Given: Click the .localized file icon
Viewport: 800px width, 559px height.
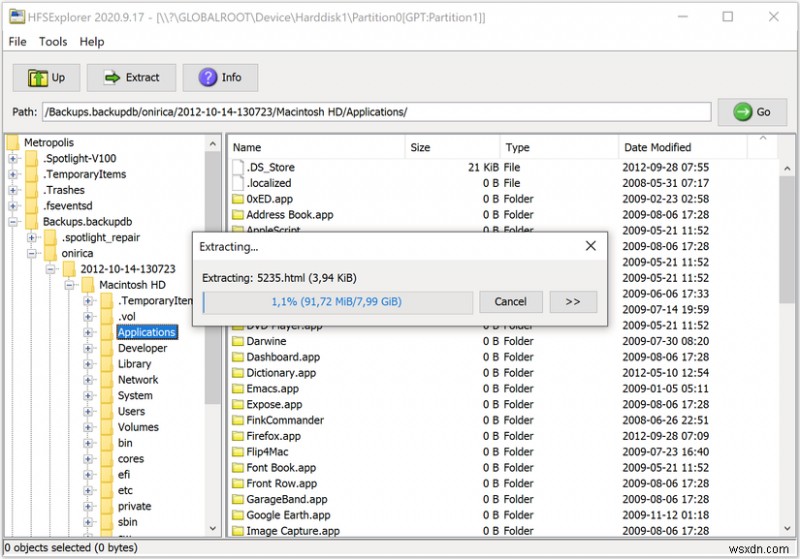Looking at the screenshot, I should [x=238, y=183].
